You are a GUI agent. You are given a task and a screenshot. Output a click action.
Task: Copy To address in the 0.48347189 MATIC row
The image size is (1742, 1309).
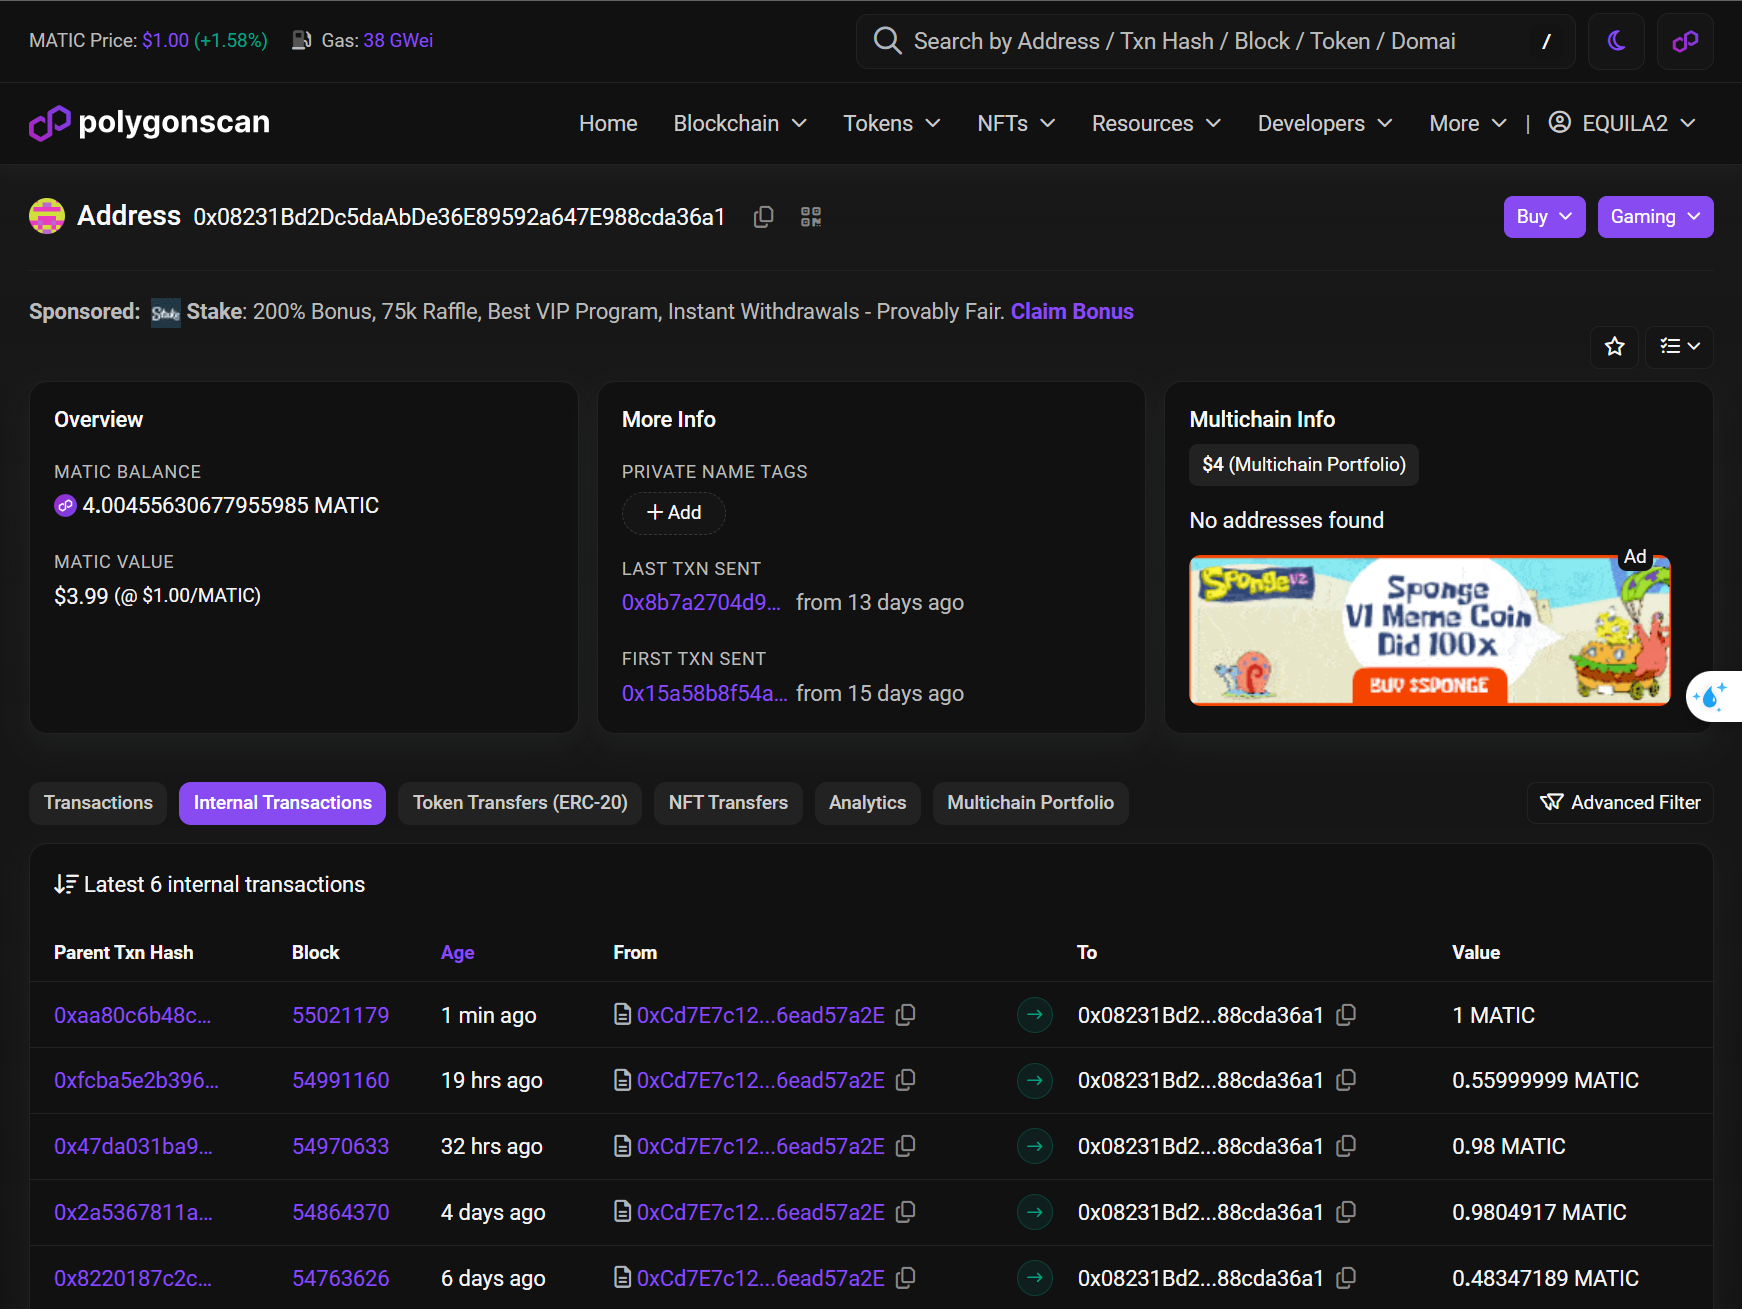[x=1346, y=1278]
